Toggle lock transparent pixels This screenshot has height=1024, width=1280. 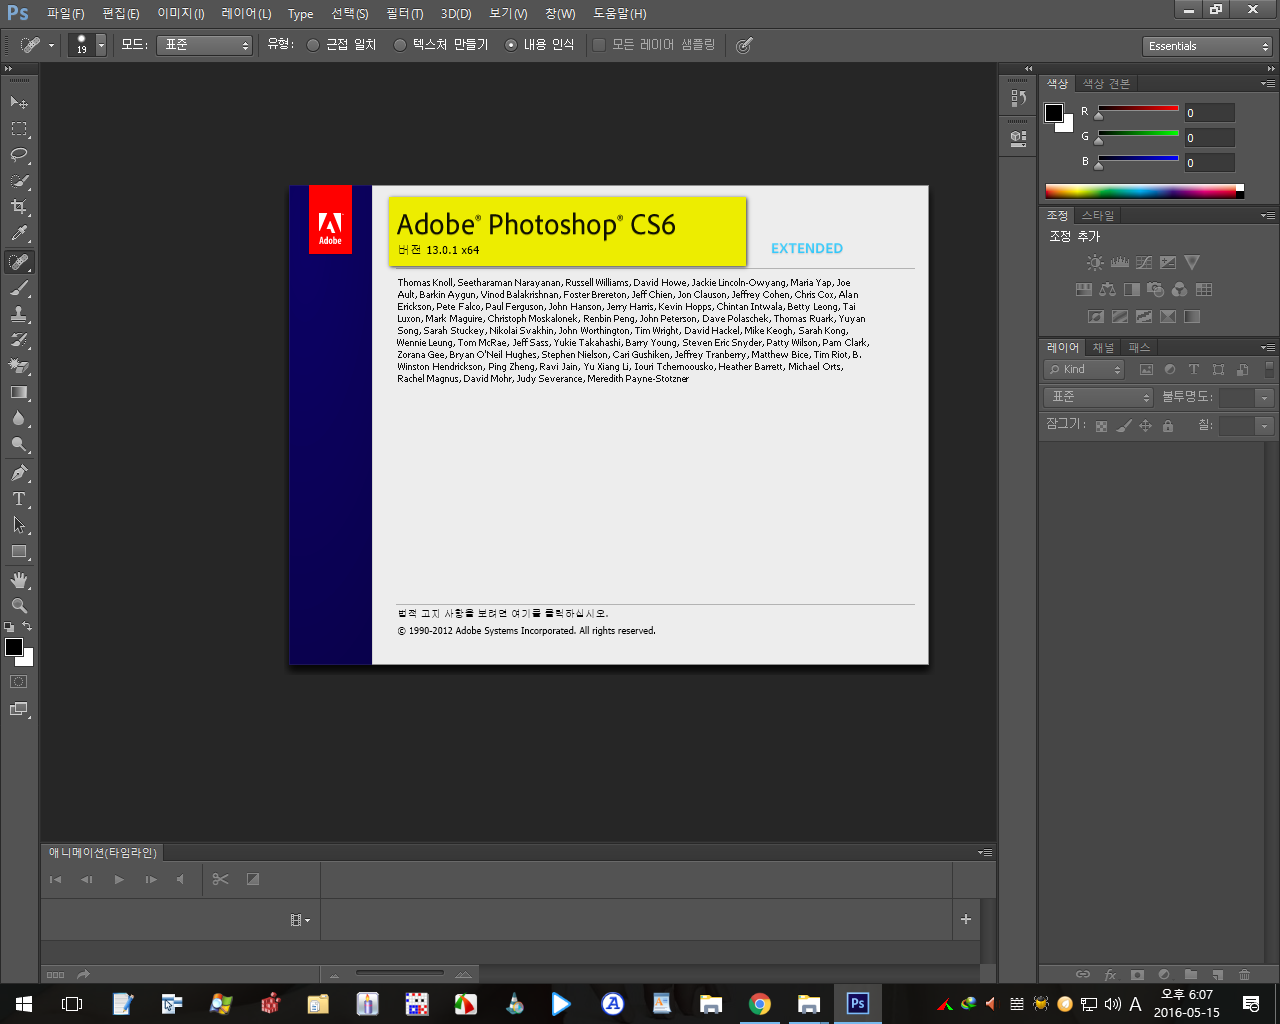(1101, 426)
